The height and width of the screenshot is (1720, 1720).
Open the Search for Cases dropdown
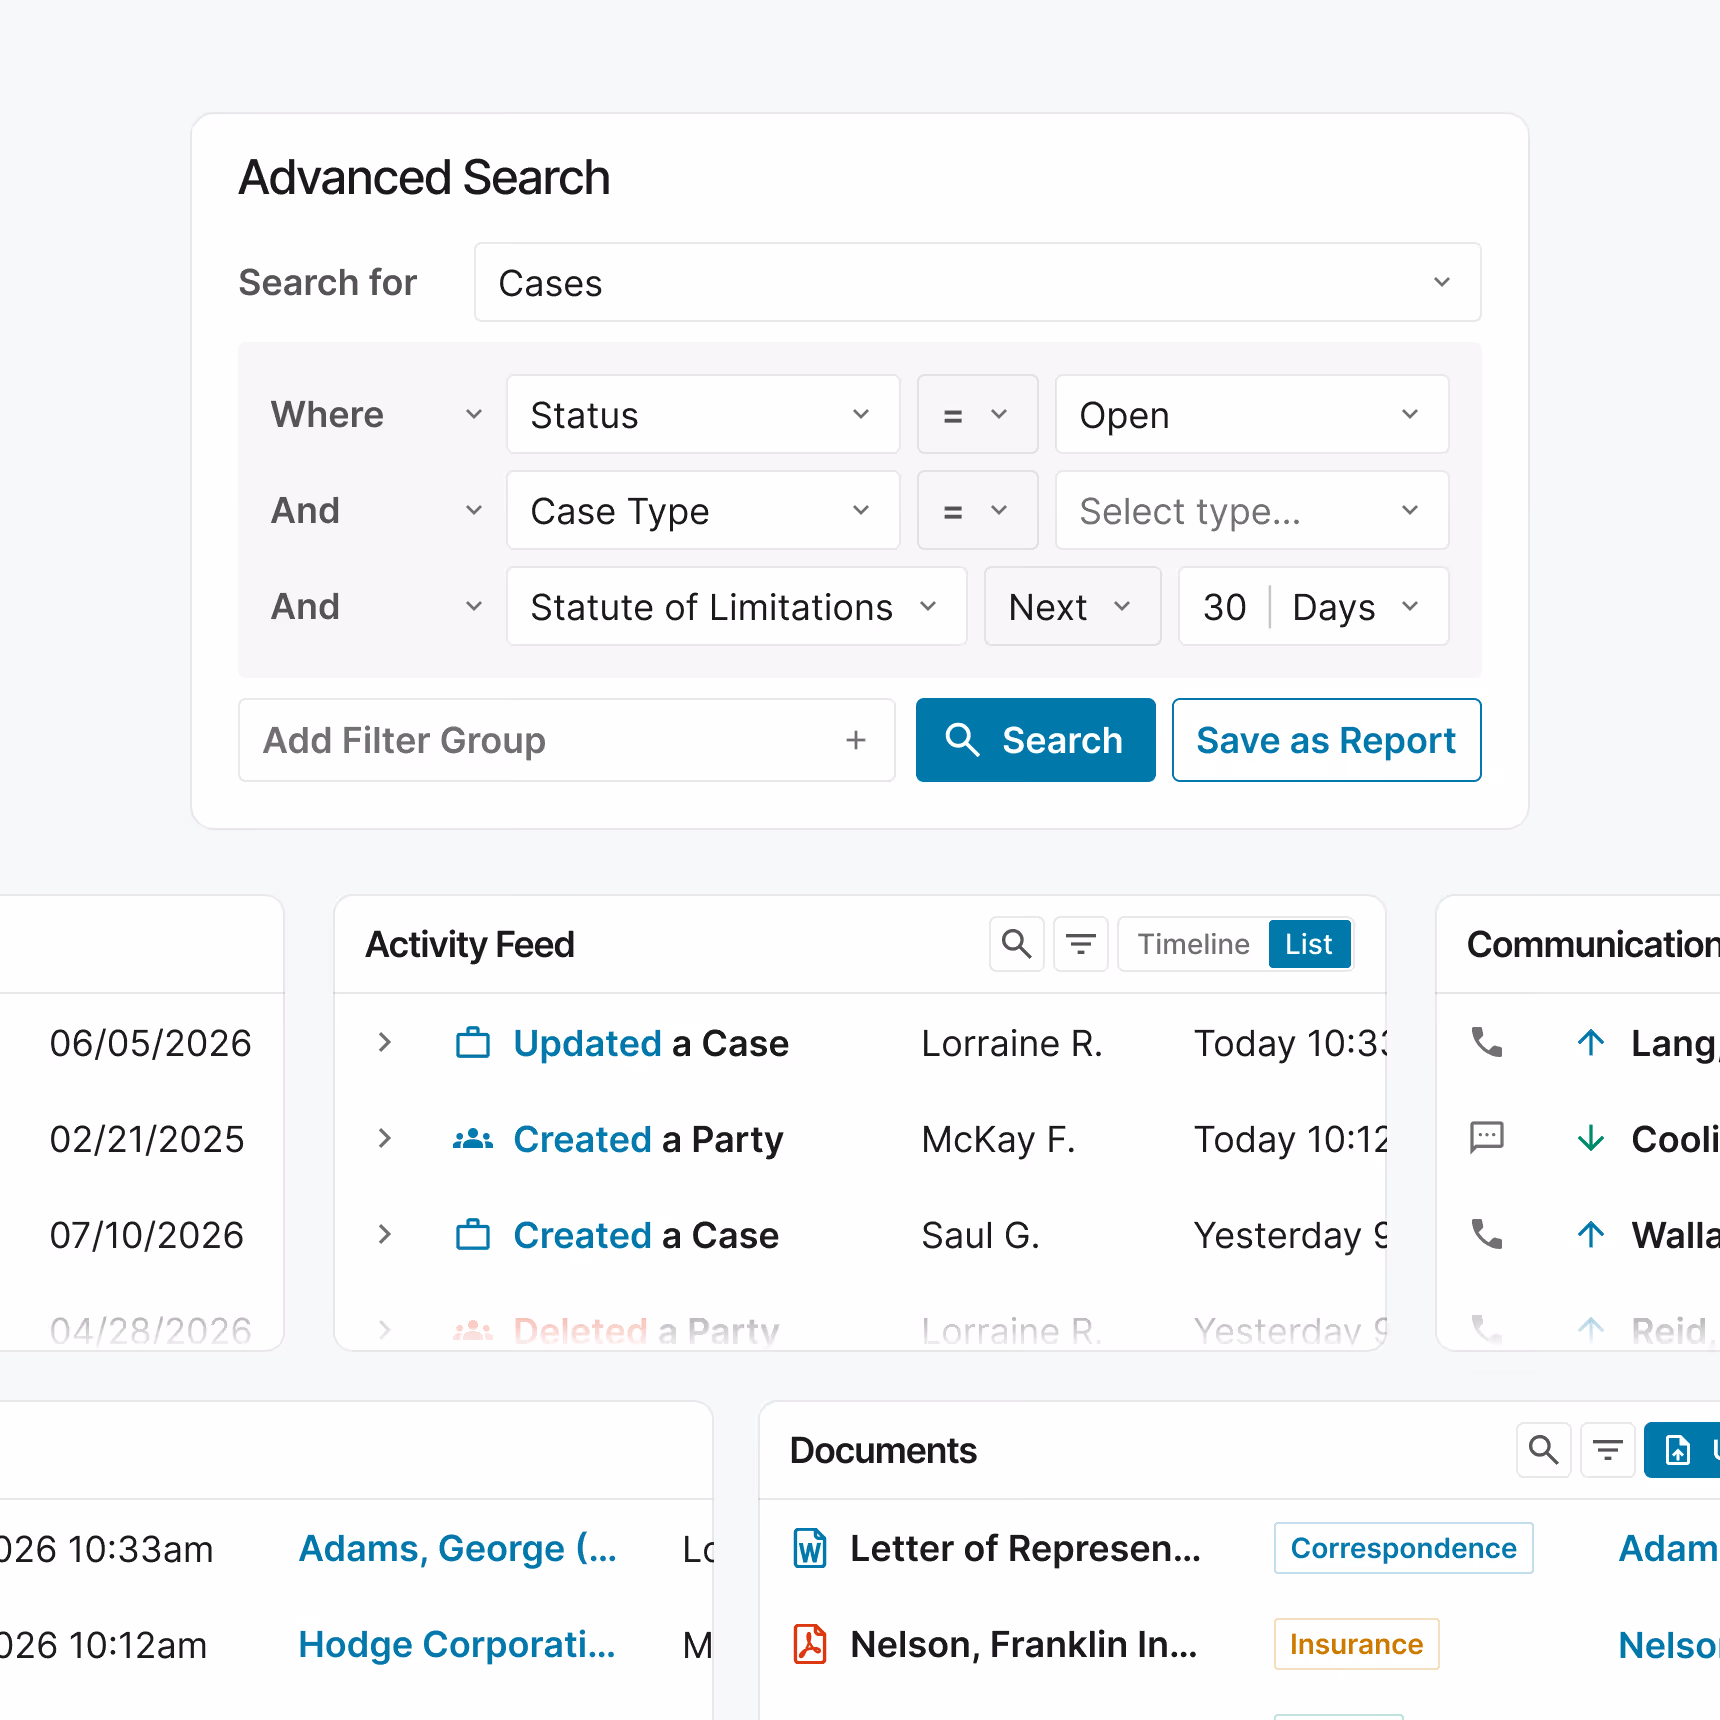click(x=977, y=282)
